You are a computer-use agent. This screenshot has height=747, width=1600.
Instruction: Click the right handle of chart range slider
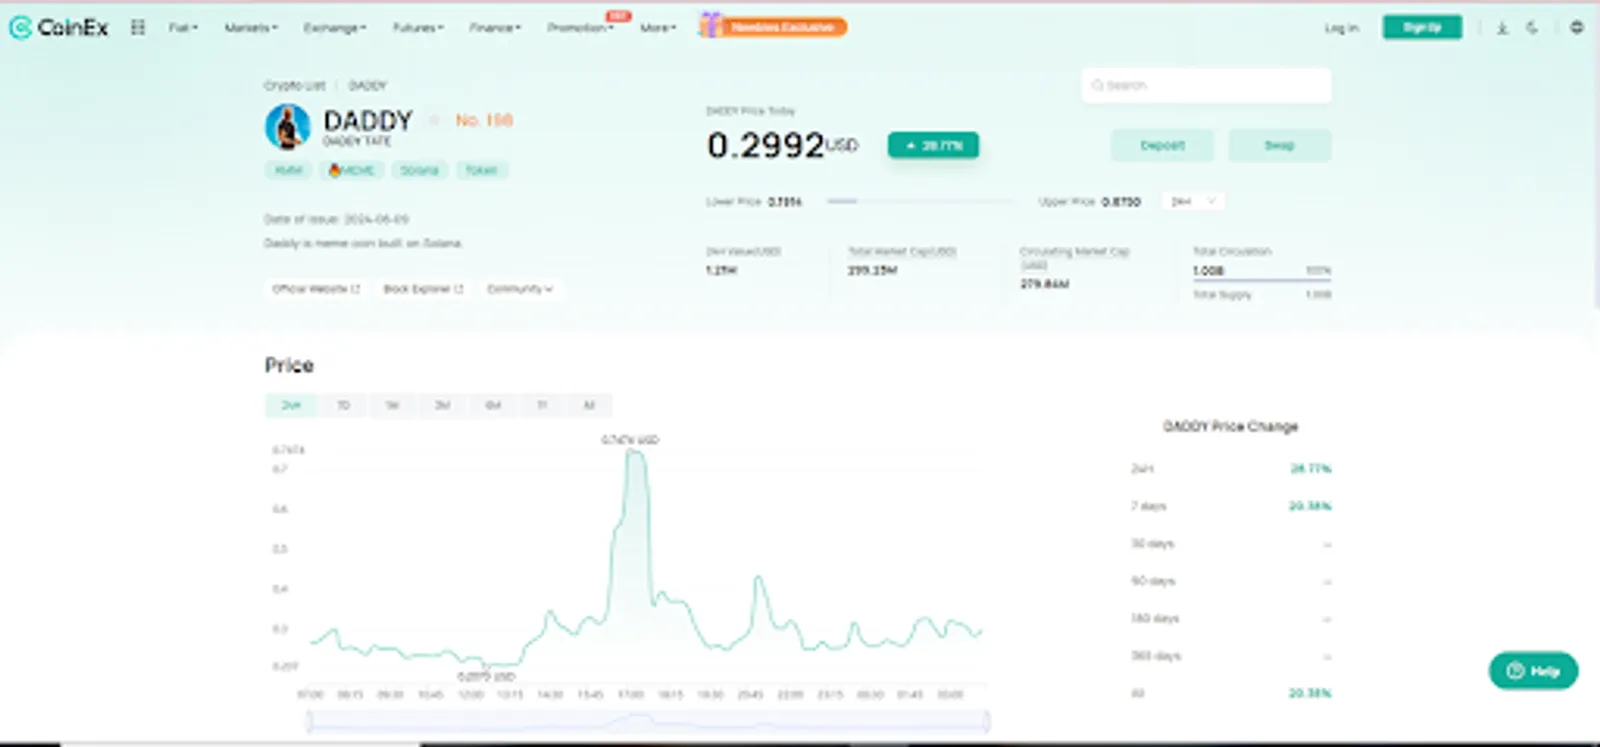pyautogui.click(x=987, y=720)
